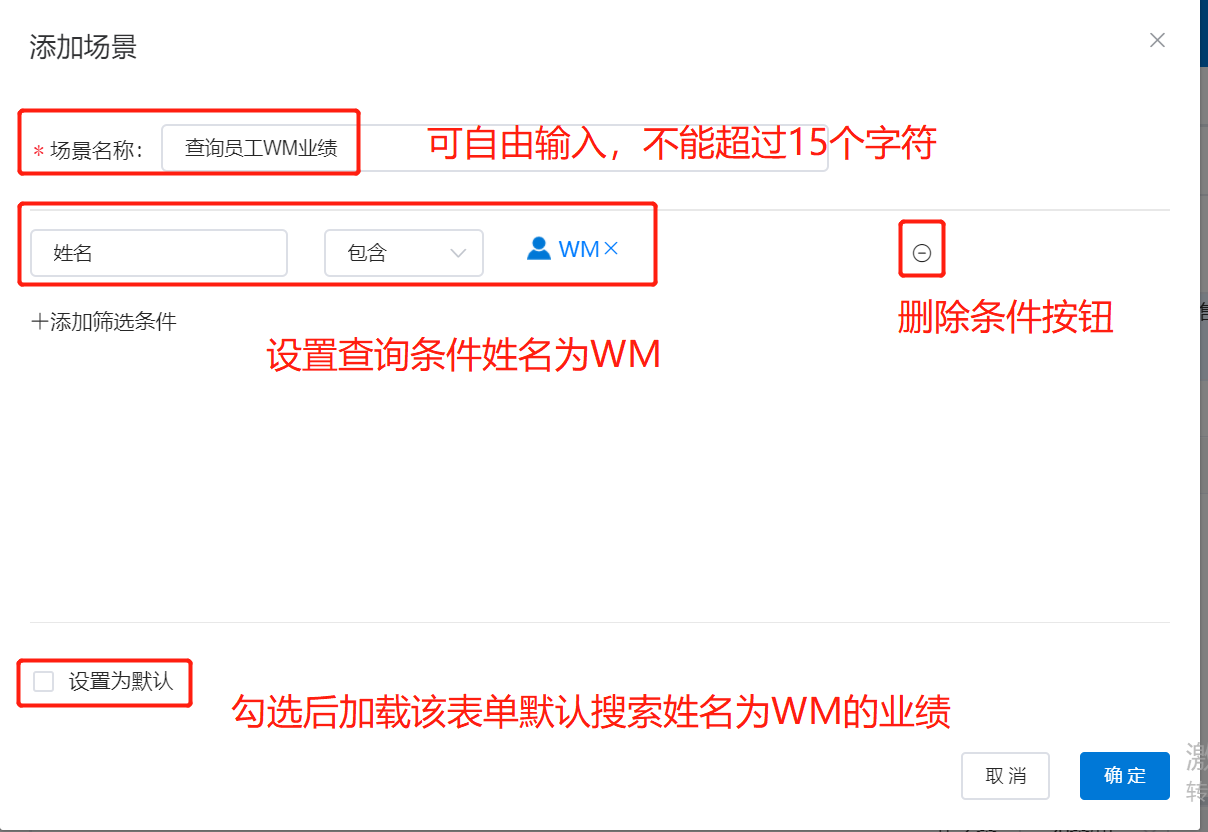Click the 添加场景 dialog title
Screen dimensions: 1208x832
[83, 47]
